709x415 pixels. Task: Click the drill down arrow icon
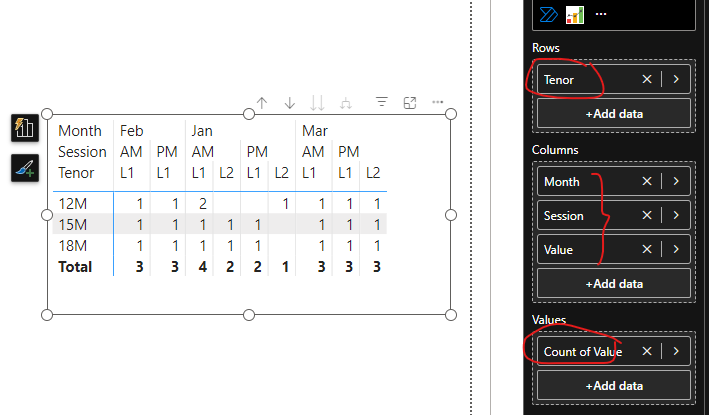point(290,103)
